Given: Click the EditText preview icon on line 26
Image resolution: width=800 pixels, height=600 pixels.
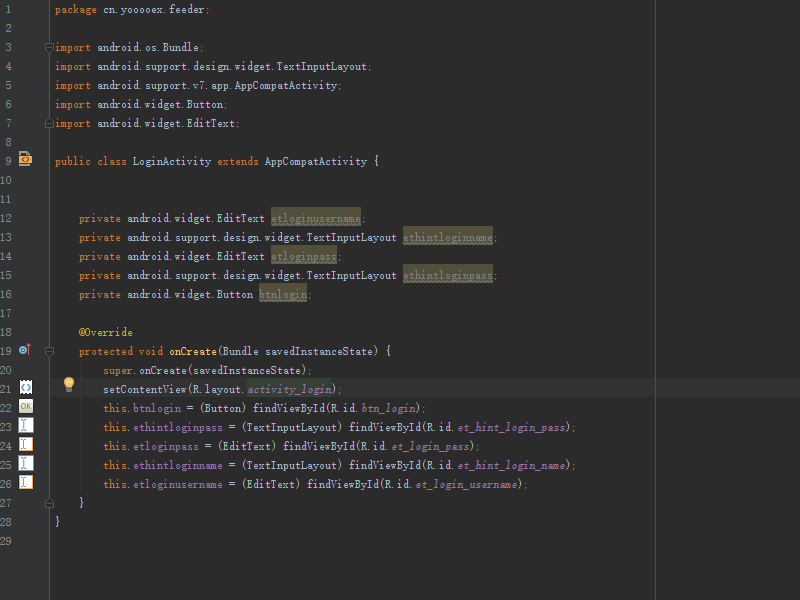Looking at the screenshot, I should (25, 482).
